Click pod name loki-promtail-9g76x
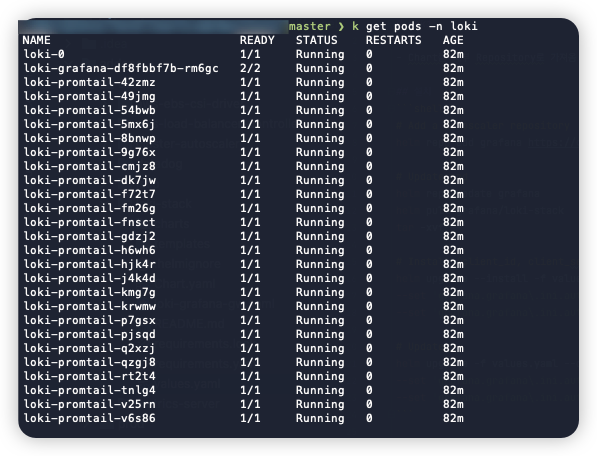Viewport: 597px width, 456px height. (89, 153)
